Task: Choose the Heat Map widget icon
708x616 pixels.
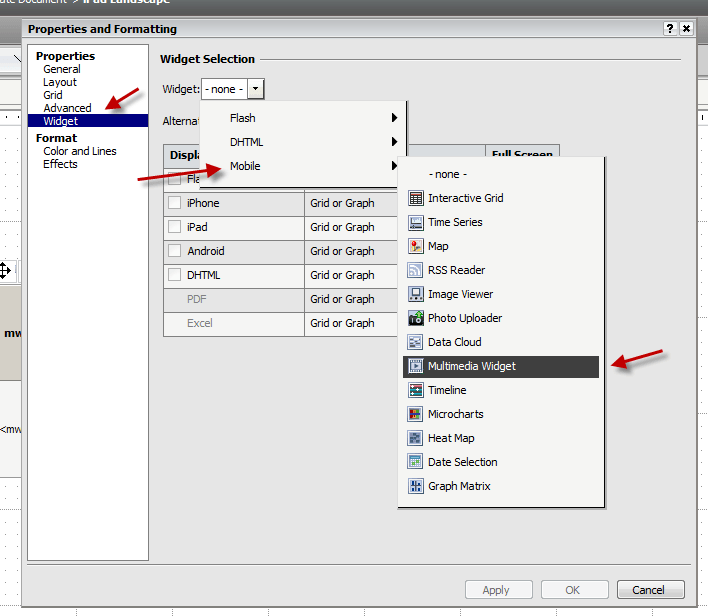Action: pyautogui.click(x=416, y=438)
